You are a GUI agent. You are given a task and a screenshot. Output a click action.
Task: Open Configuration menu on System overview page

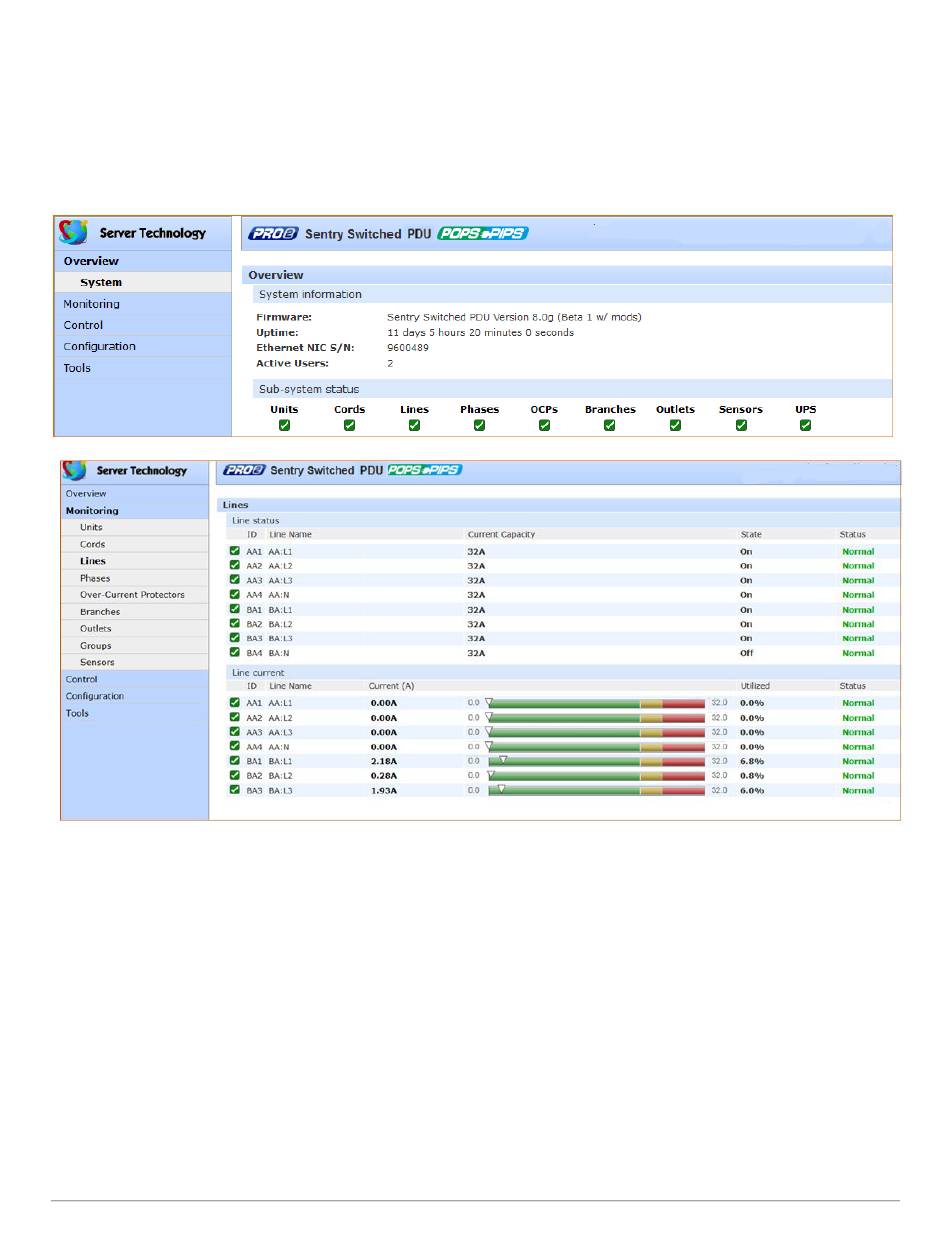pyautogui.click(x=143, y=346)
